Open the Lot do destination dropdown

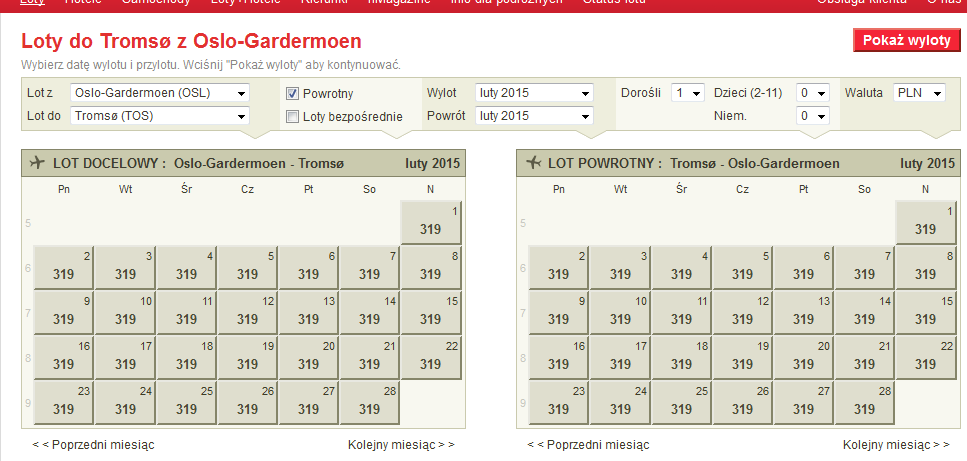[x=160, y=116]
